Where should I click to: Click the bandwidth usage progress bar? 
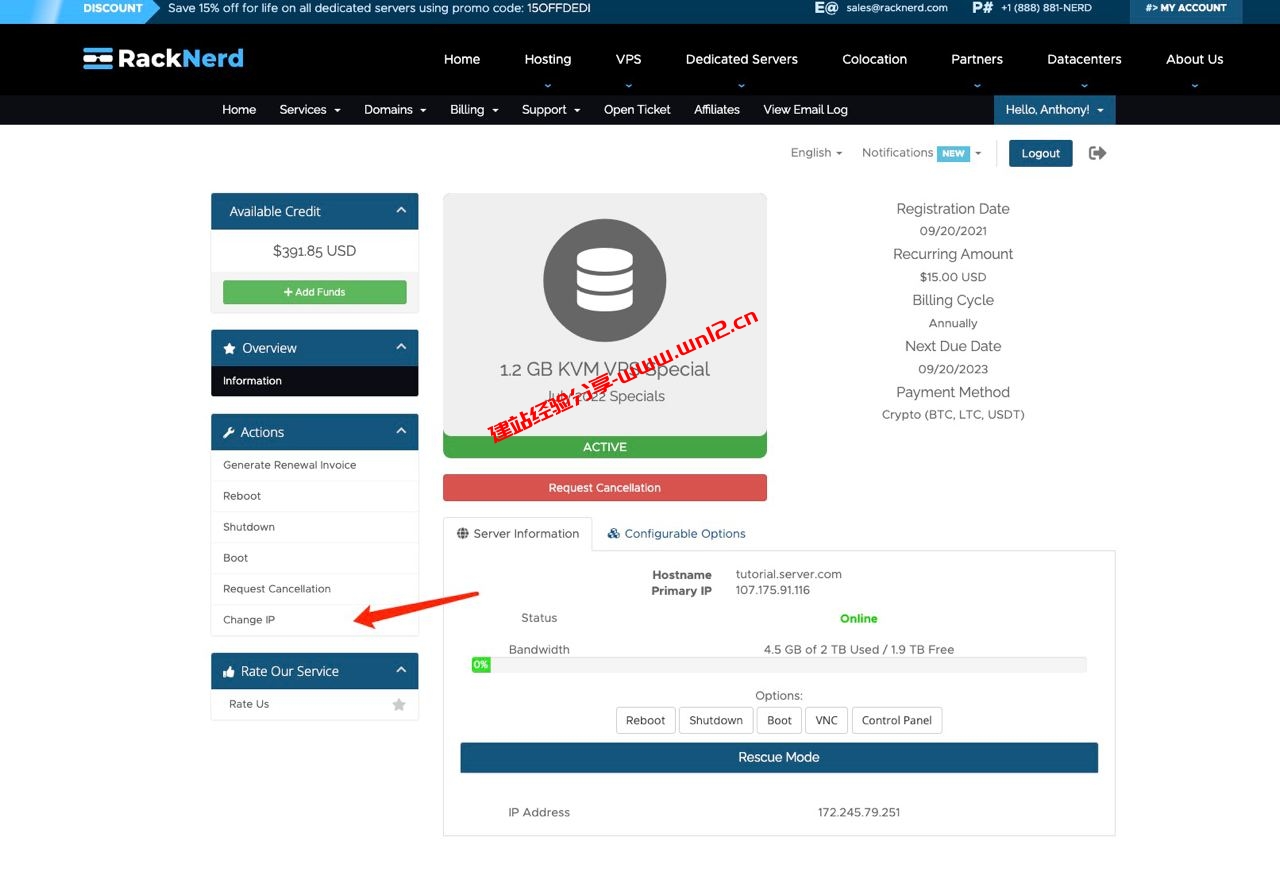pyautogui.click(x=778, y=665)
